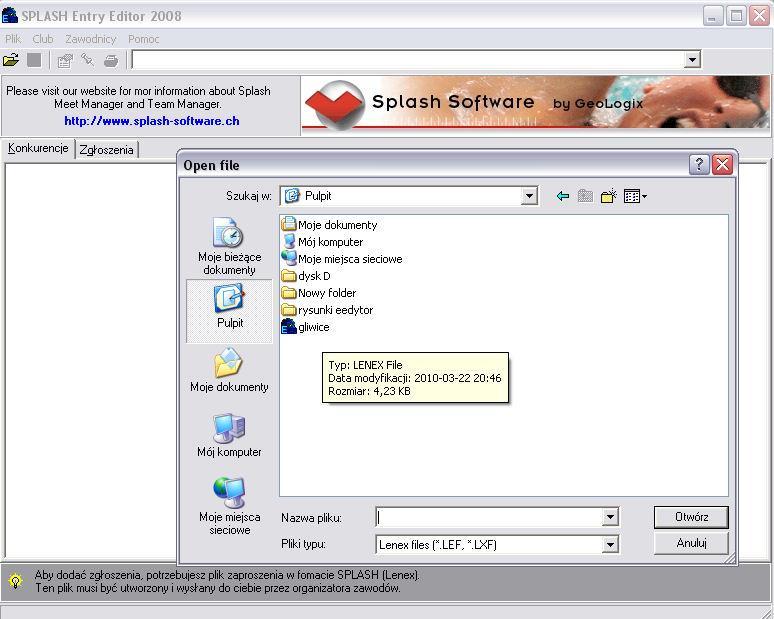Click the tools wrench toolbar icon

click(x=87, y=60)
